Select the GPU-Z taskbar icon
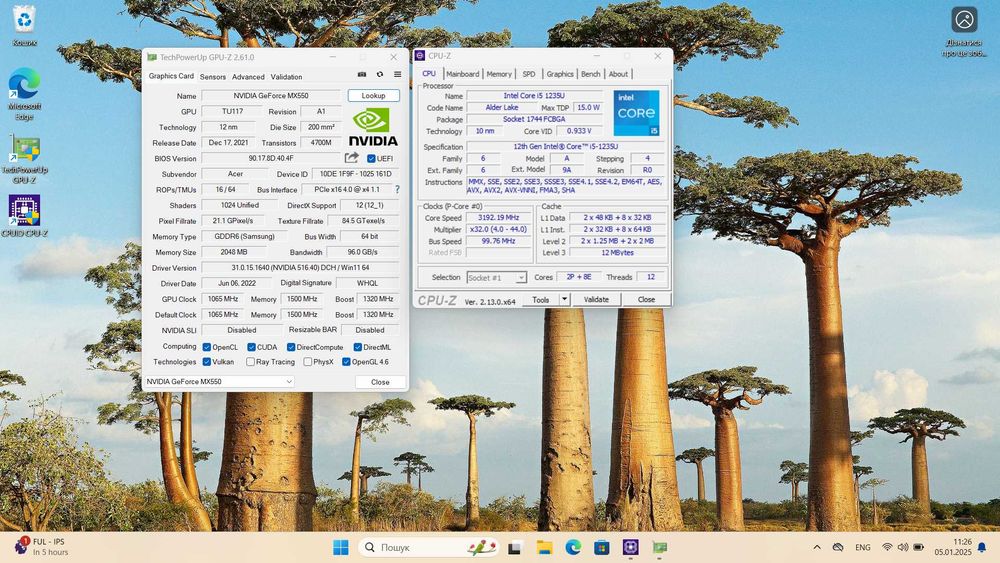The image size is (1000, 563). (x=659, y=547)
